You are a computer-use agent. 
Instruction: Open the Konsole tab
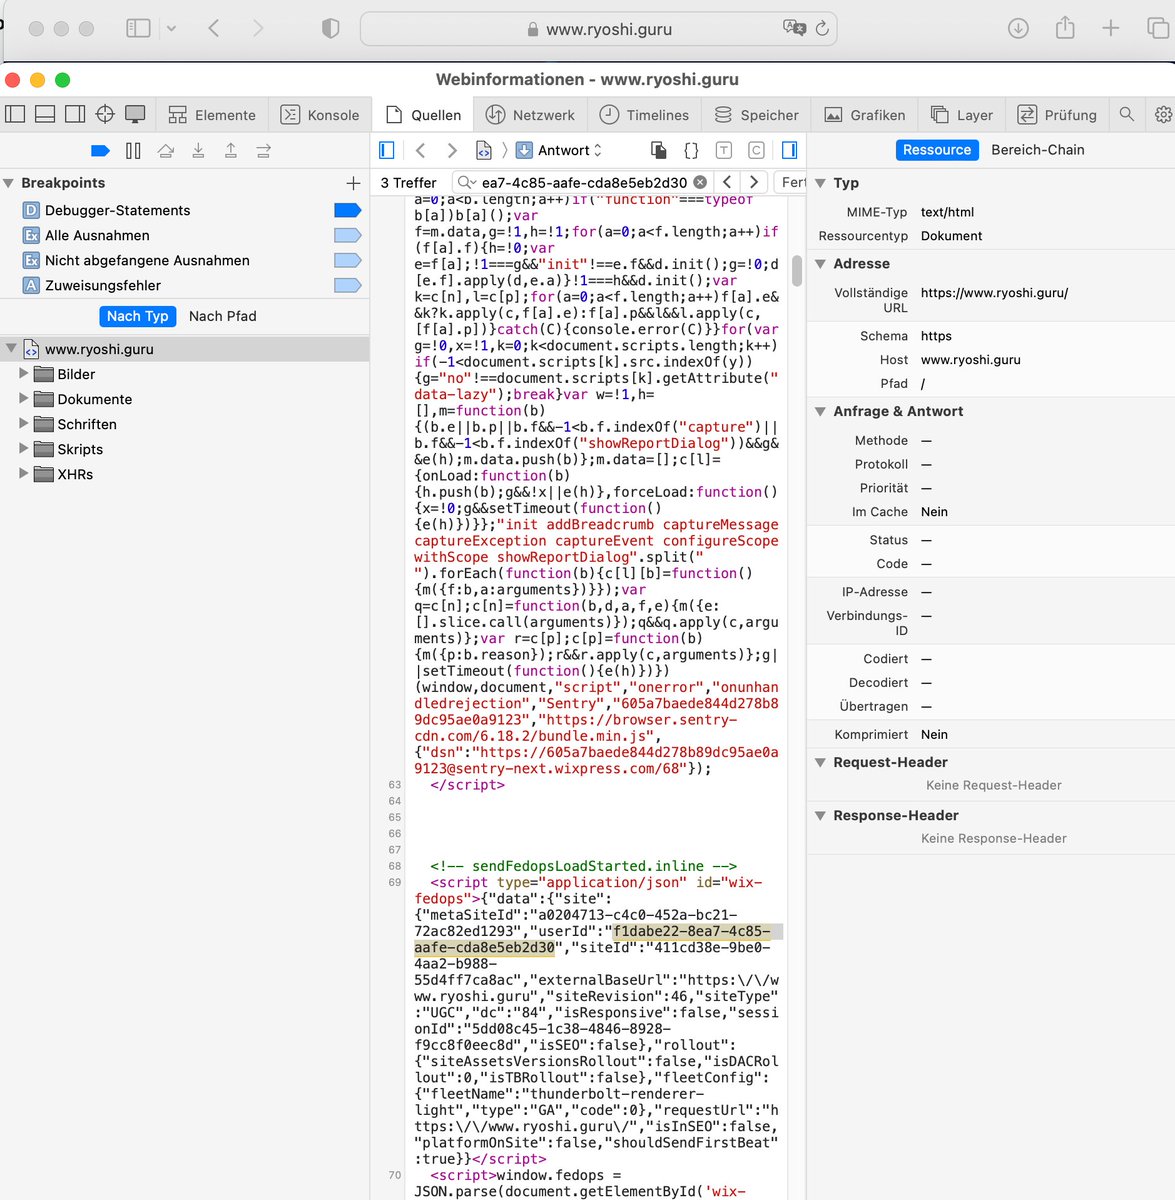point(320,115)
